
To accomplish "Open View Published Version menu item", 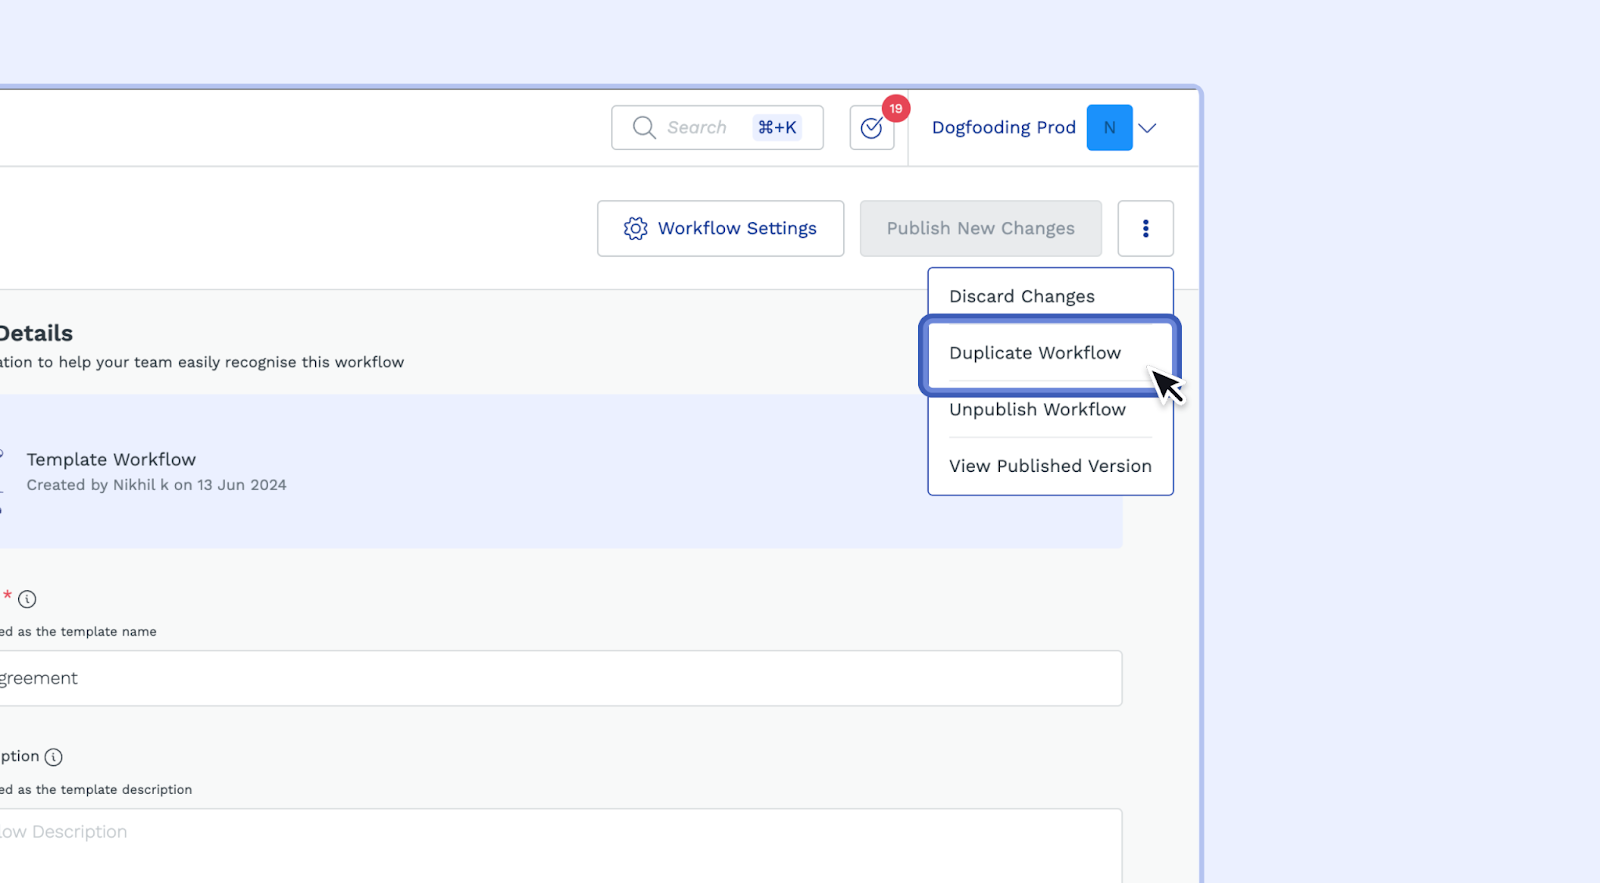I will 1049,466.
